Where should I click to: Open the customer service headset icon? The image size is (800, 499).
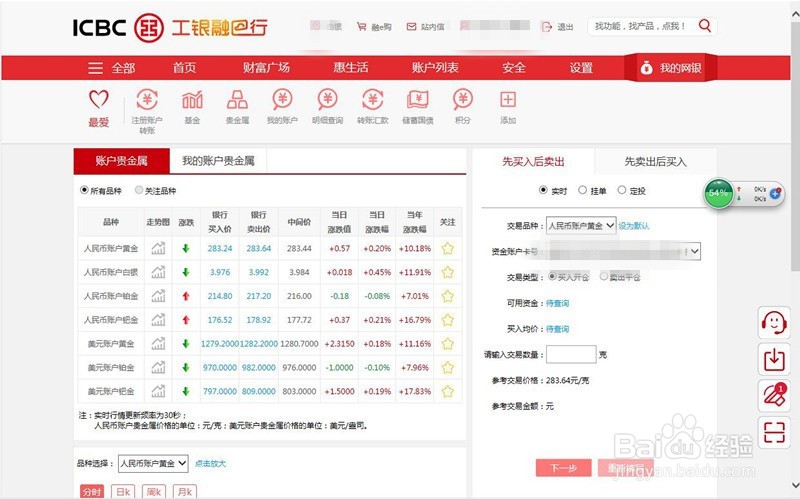click(x=774, y=322)
